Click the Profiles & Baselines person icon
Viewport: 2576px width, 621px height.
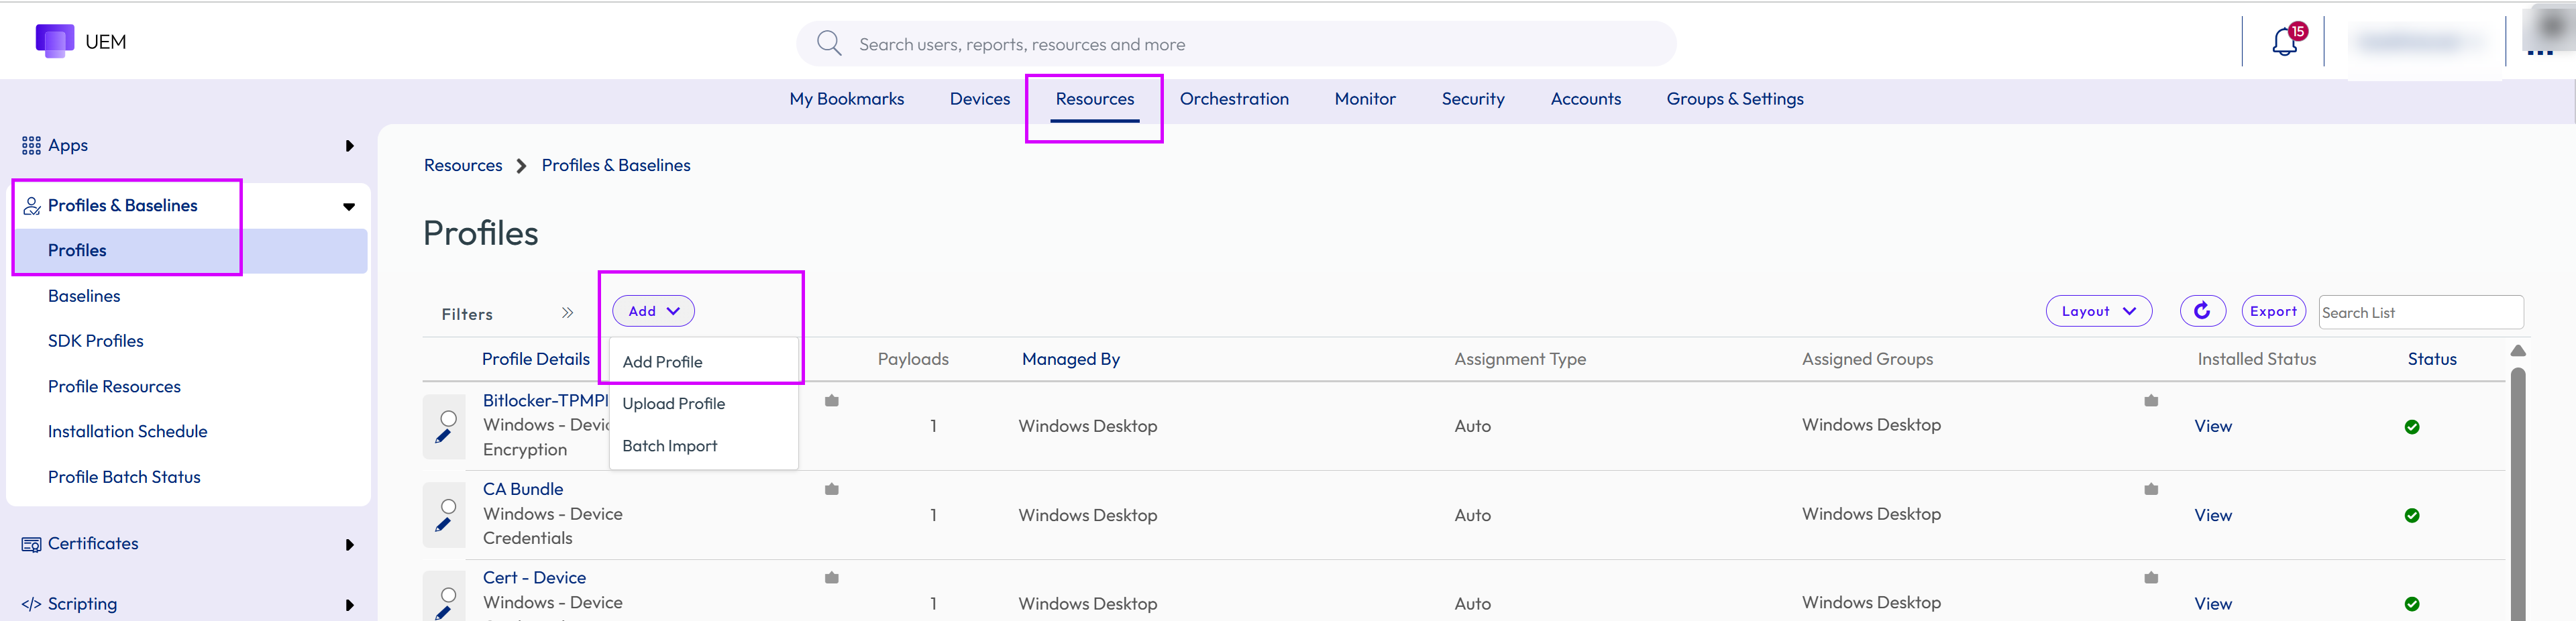pos(32,206)
